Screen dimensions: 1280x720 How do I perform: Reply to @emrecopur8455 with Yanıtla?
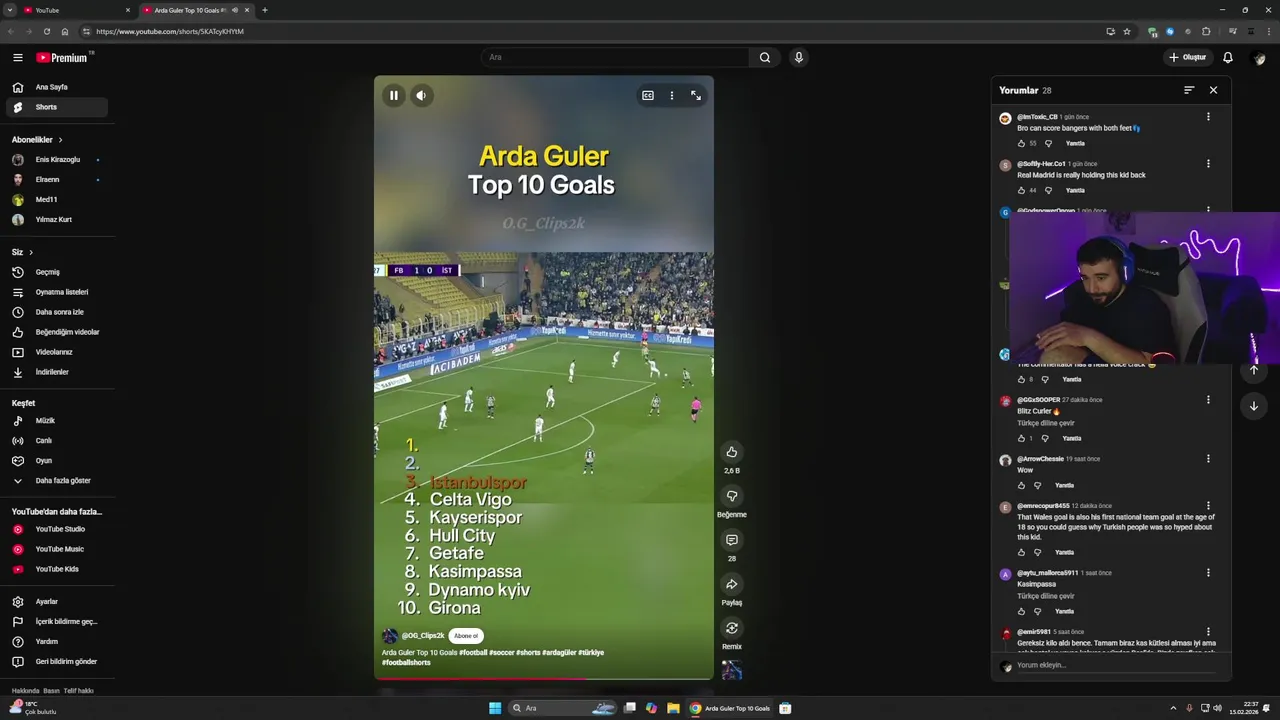click(1064, 552)
